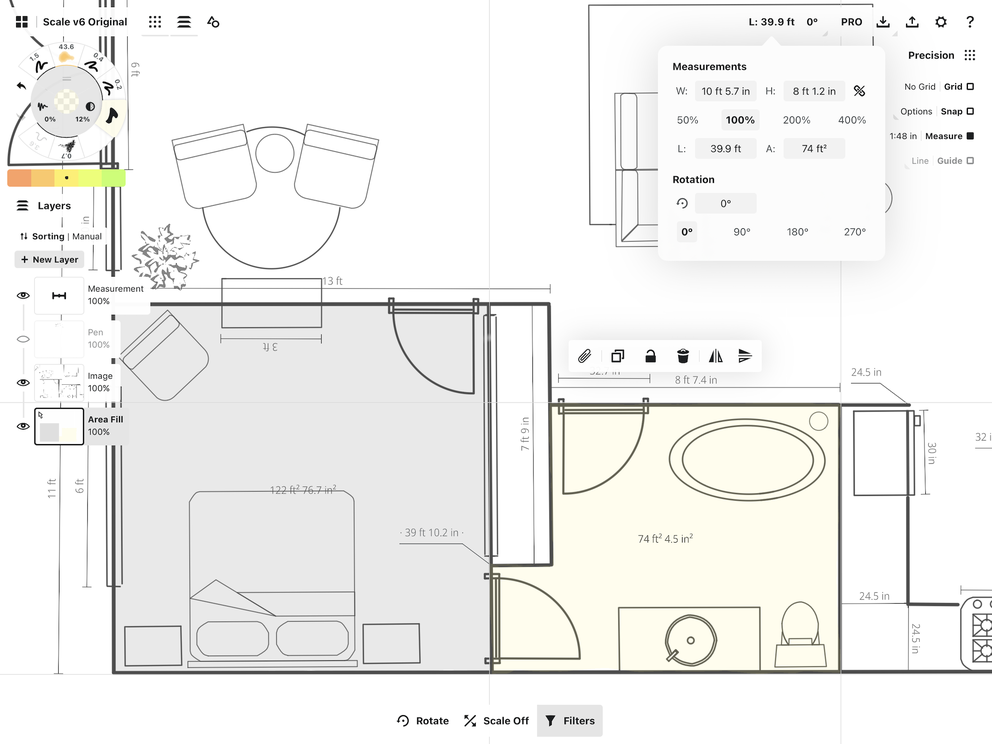Open app settings with the gear icon
The height and width of the screenshot is (744, 992).
click(x=940, y=21)
